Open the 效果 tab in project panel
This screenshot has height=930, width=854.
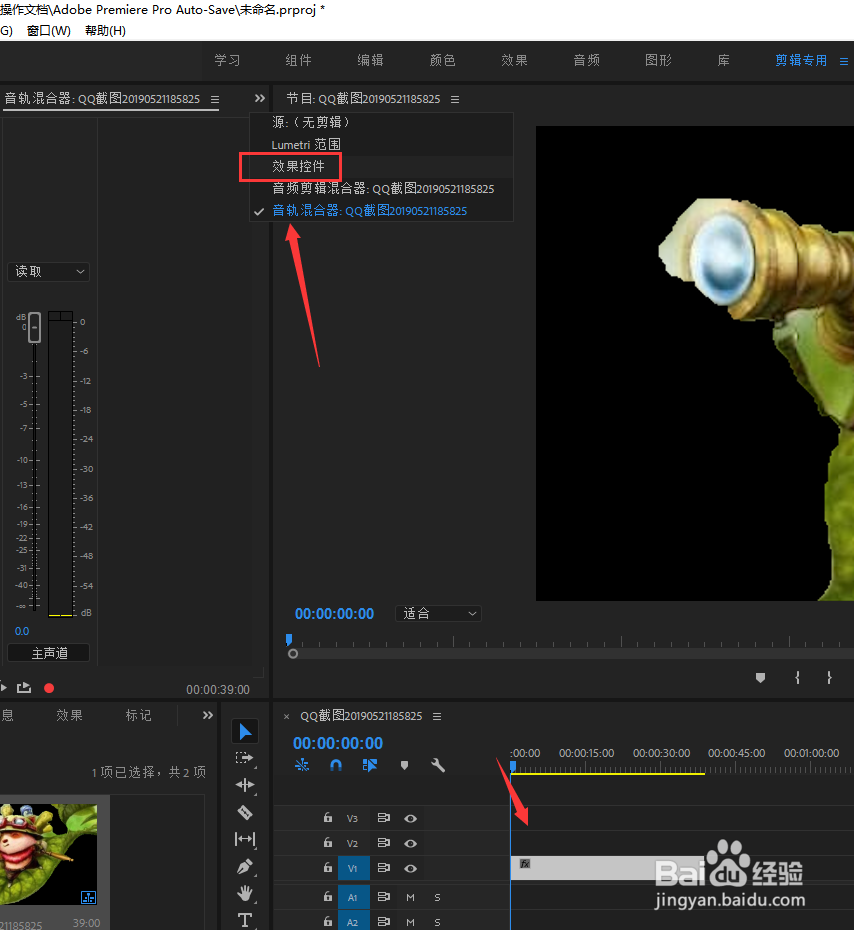(69, 716)
